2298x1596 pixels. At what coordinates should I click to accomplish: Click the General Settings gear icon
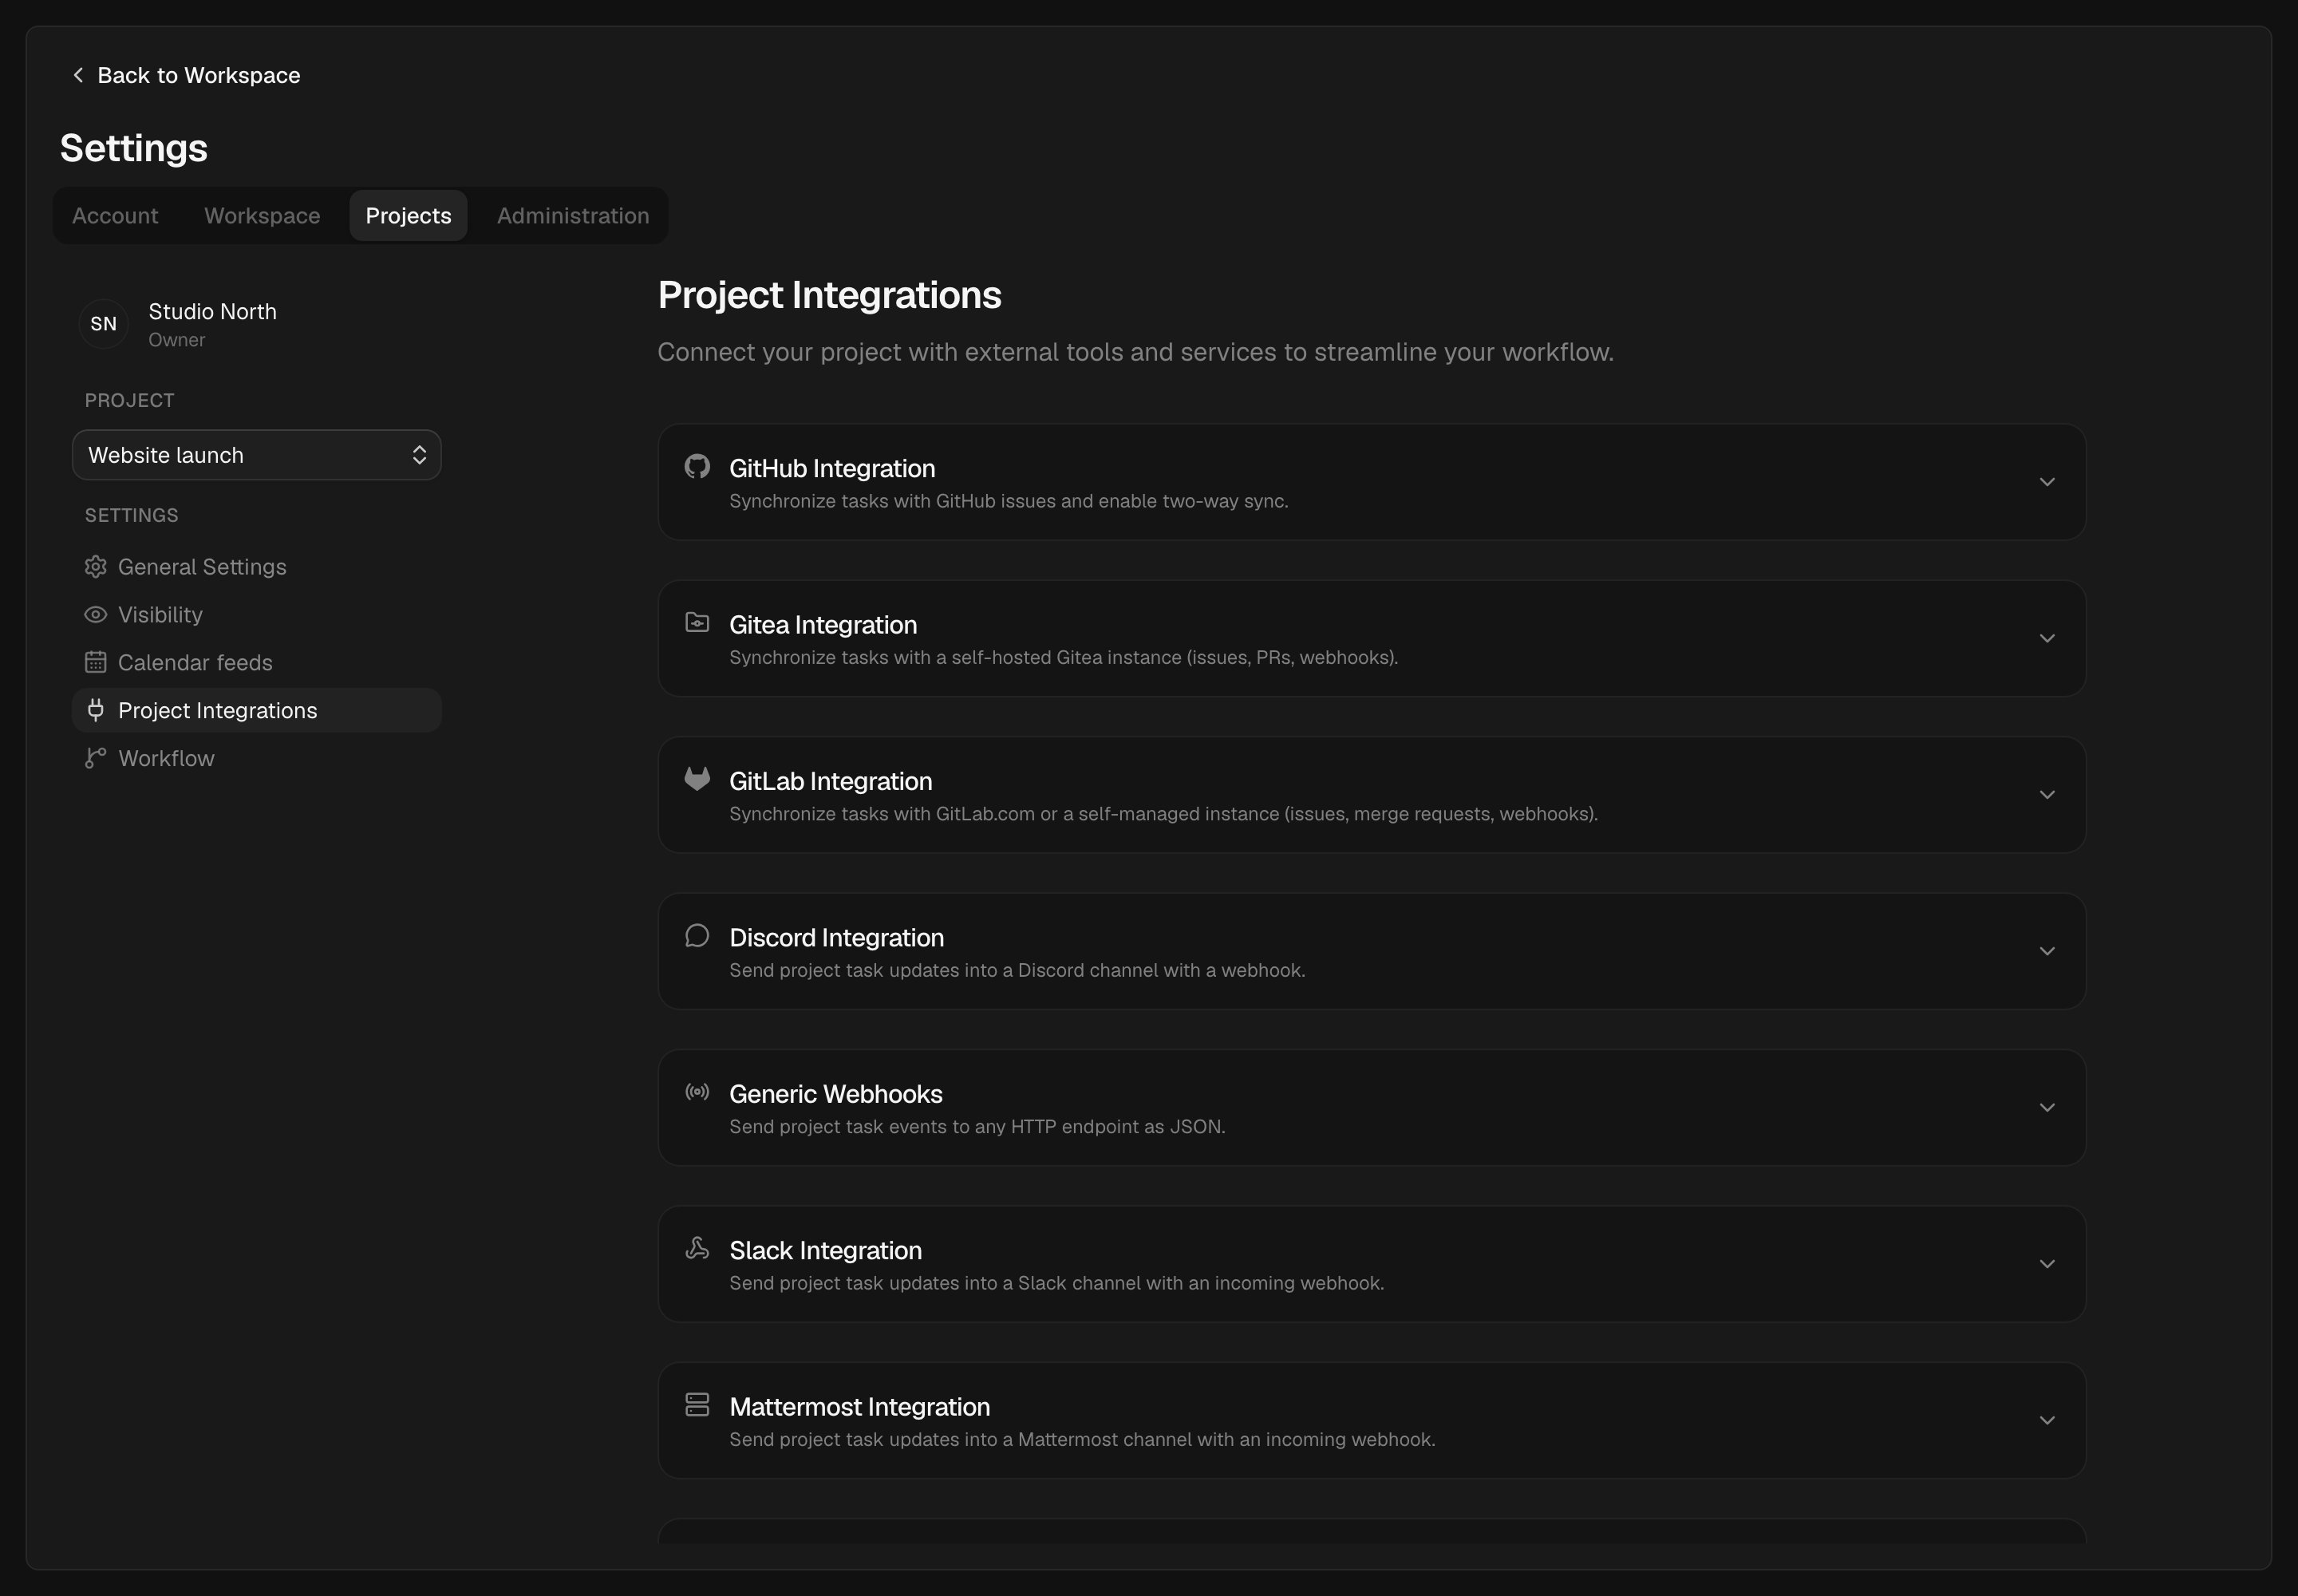point(95,567)
